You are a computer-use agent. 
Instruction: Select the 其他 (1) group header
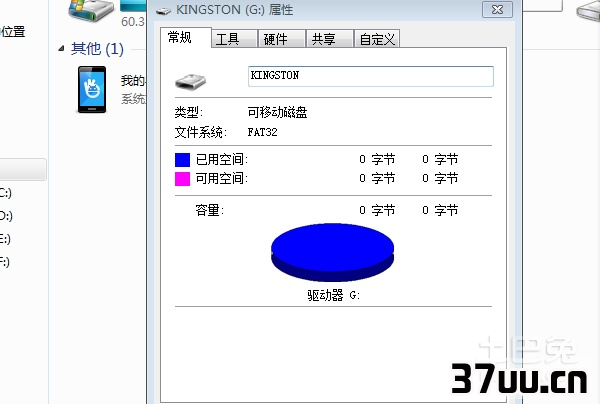coord(97,49)
